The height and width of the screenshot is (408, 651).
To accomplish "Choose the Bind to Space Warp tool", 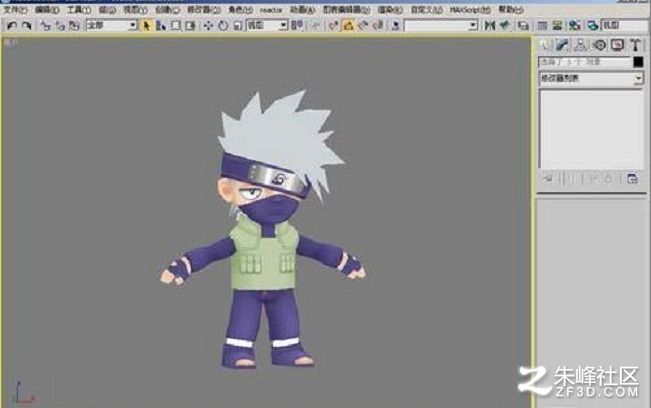I will pyautogui.click(x=74, y=26).
